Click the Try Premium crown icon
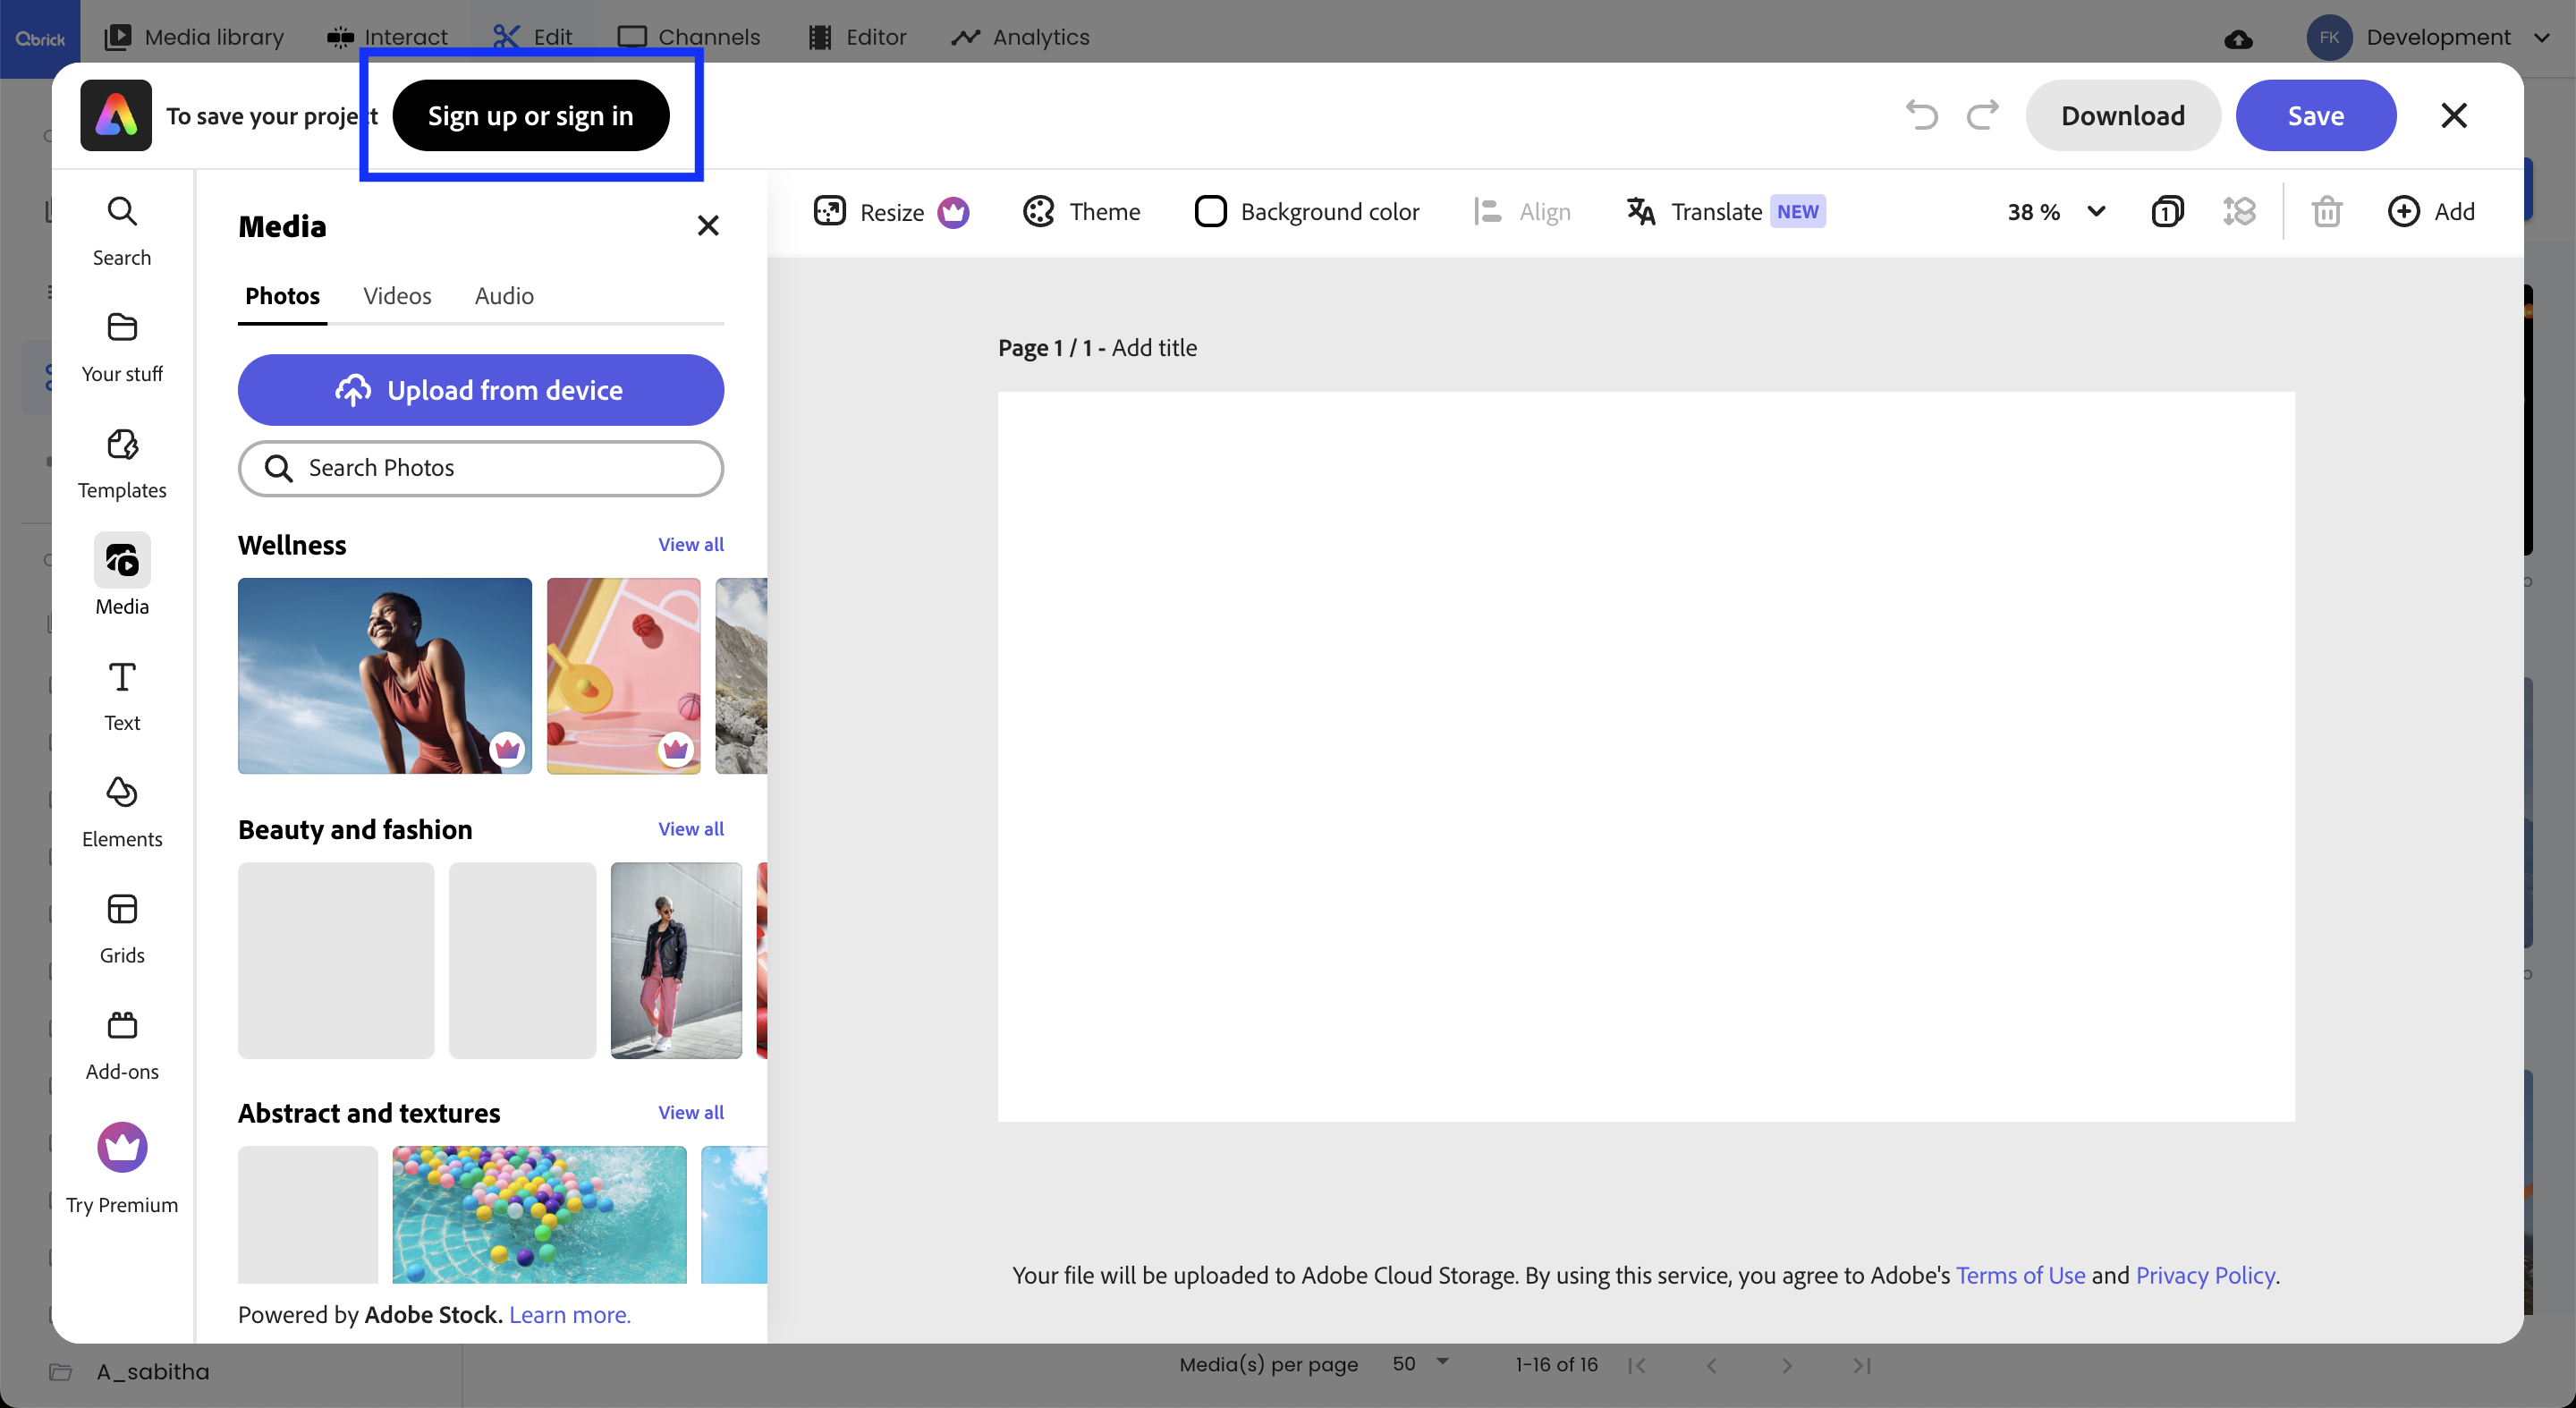Viewport: 2576px width, 1408px height. coord(122,1146)
